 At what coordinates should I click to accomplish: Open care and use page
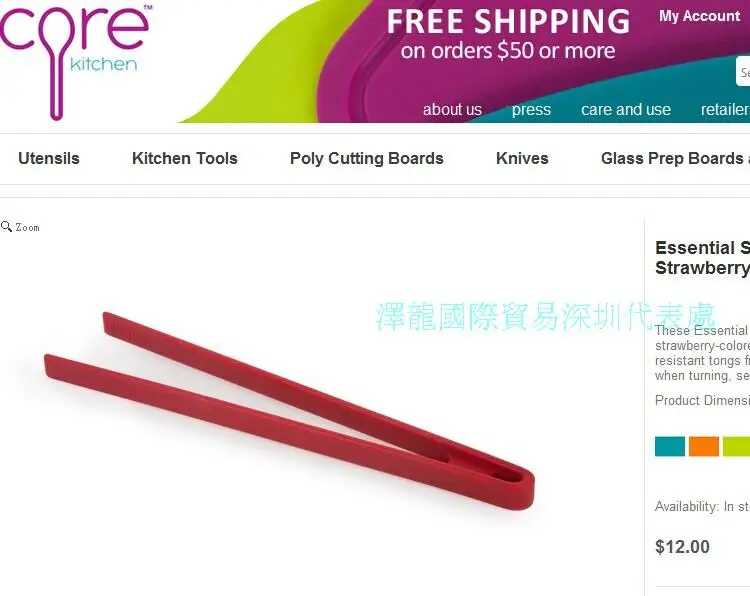pyautogui.click(x=626, y=110)
